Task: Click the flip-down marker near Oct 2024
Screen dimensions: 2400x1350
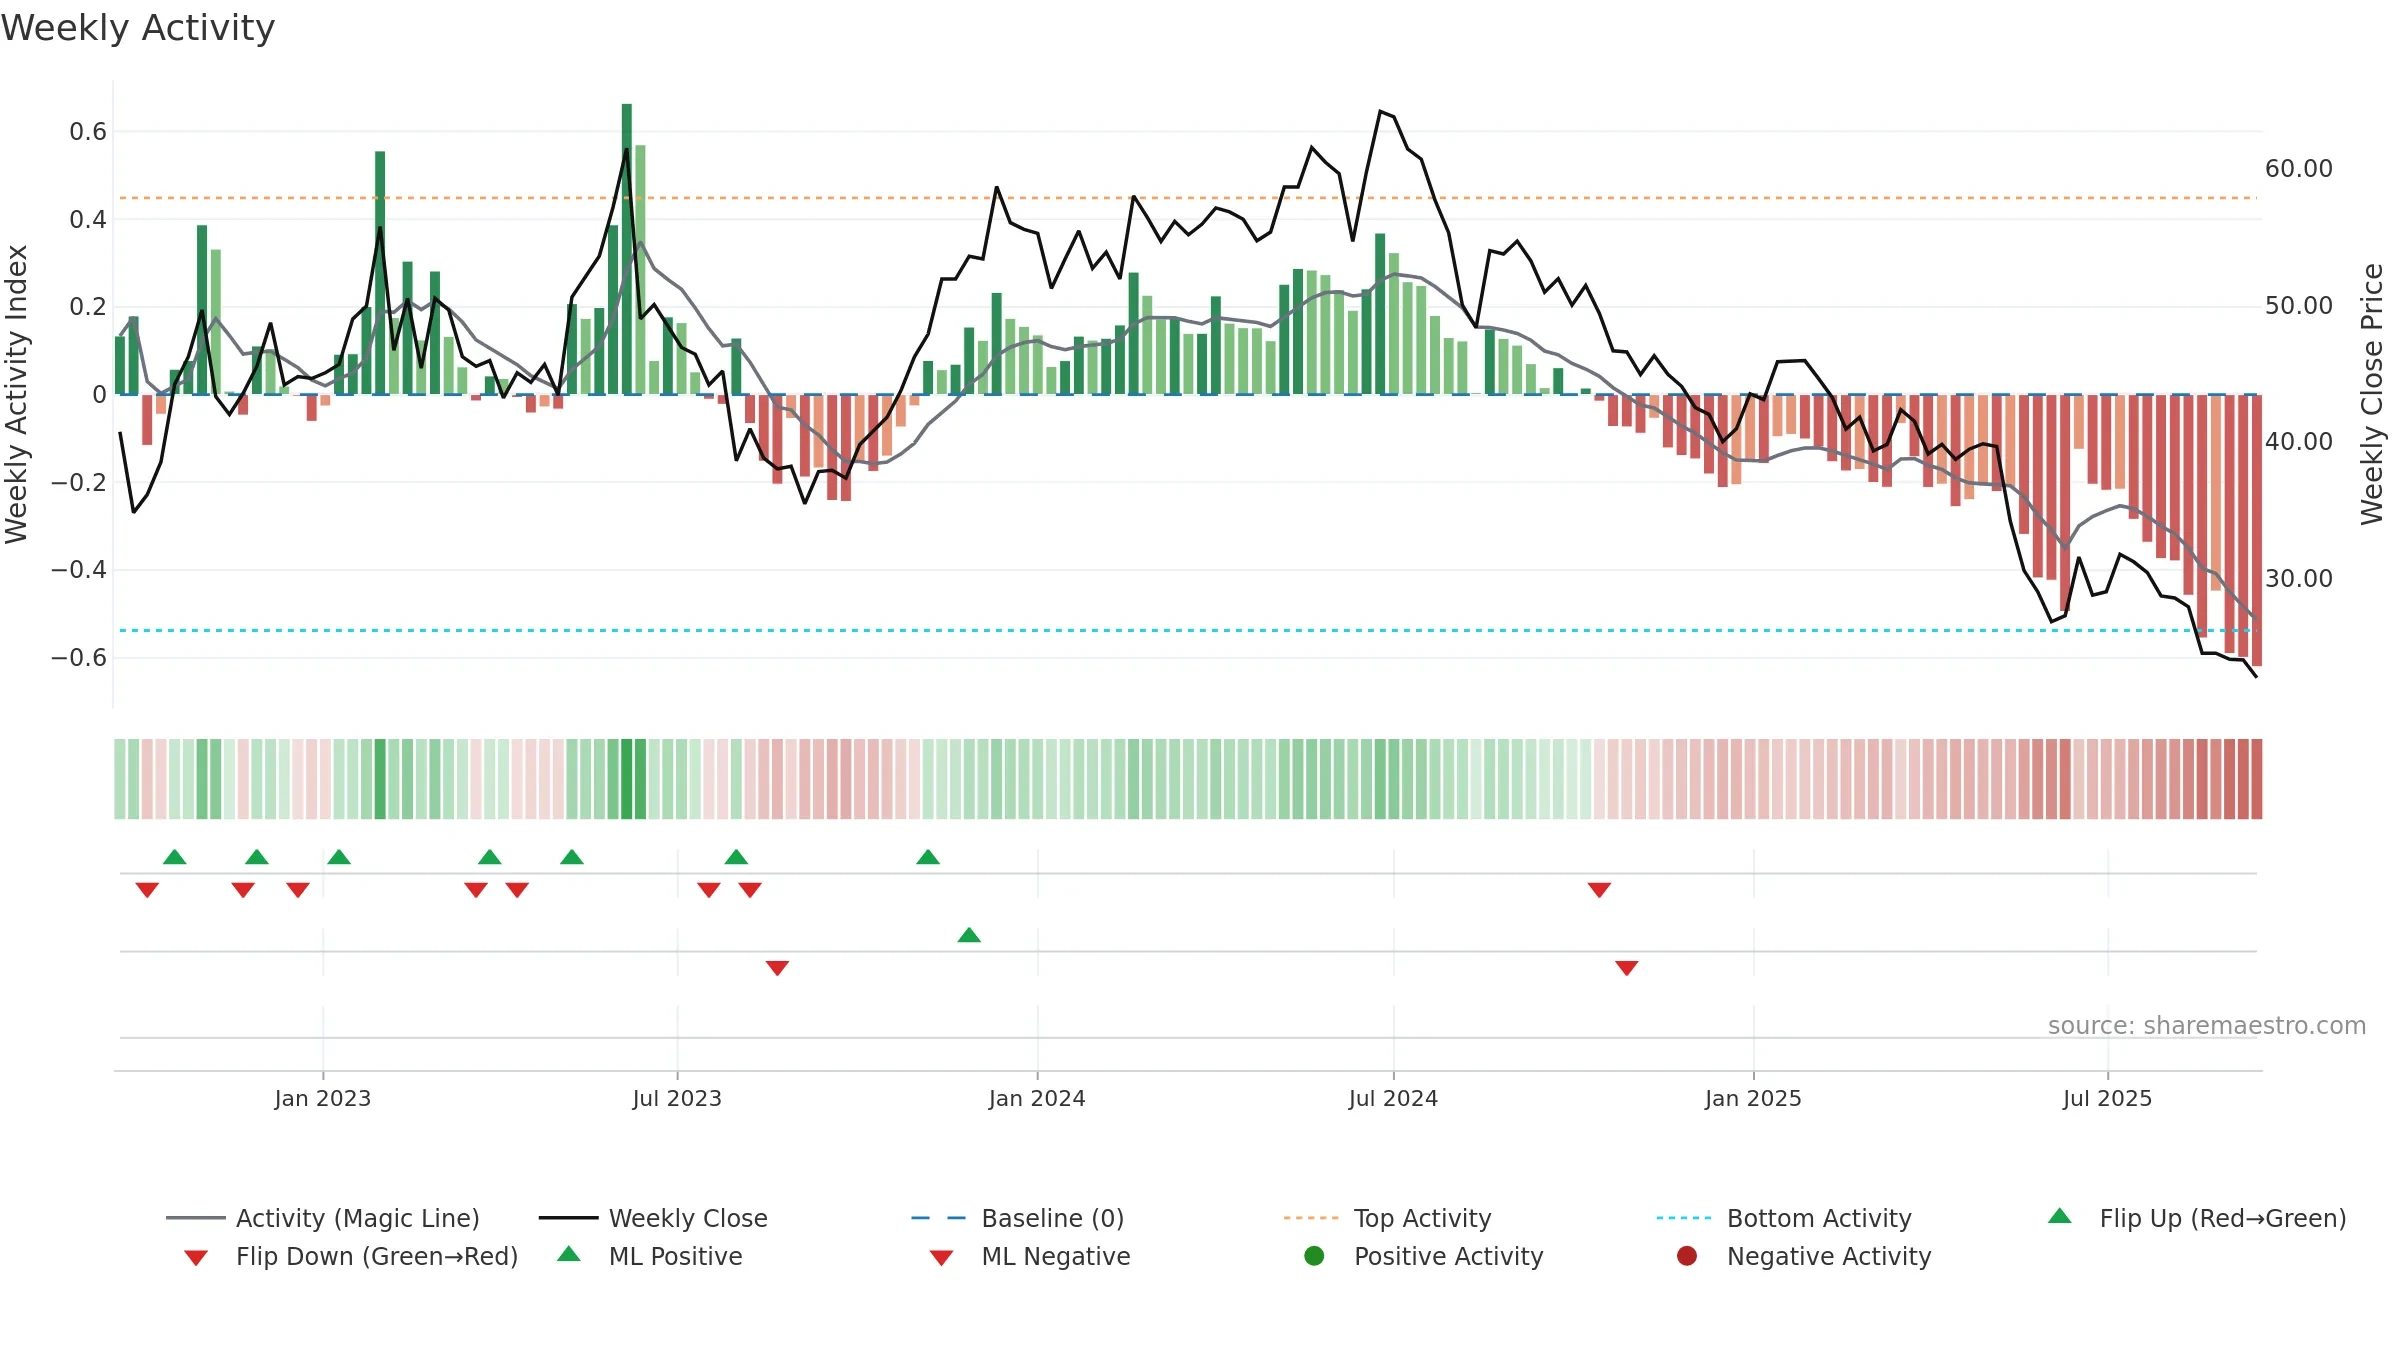Action: (1599, 890)
